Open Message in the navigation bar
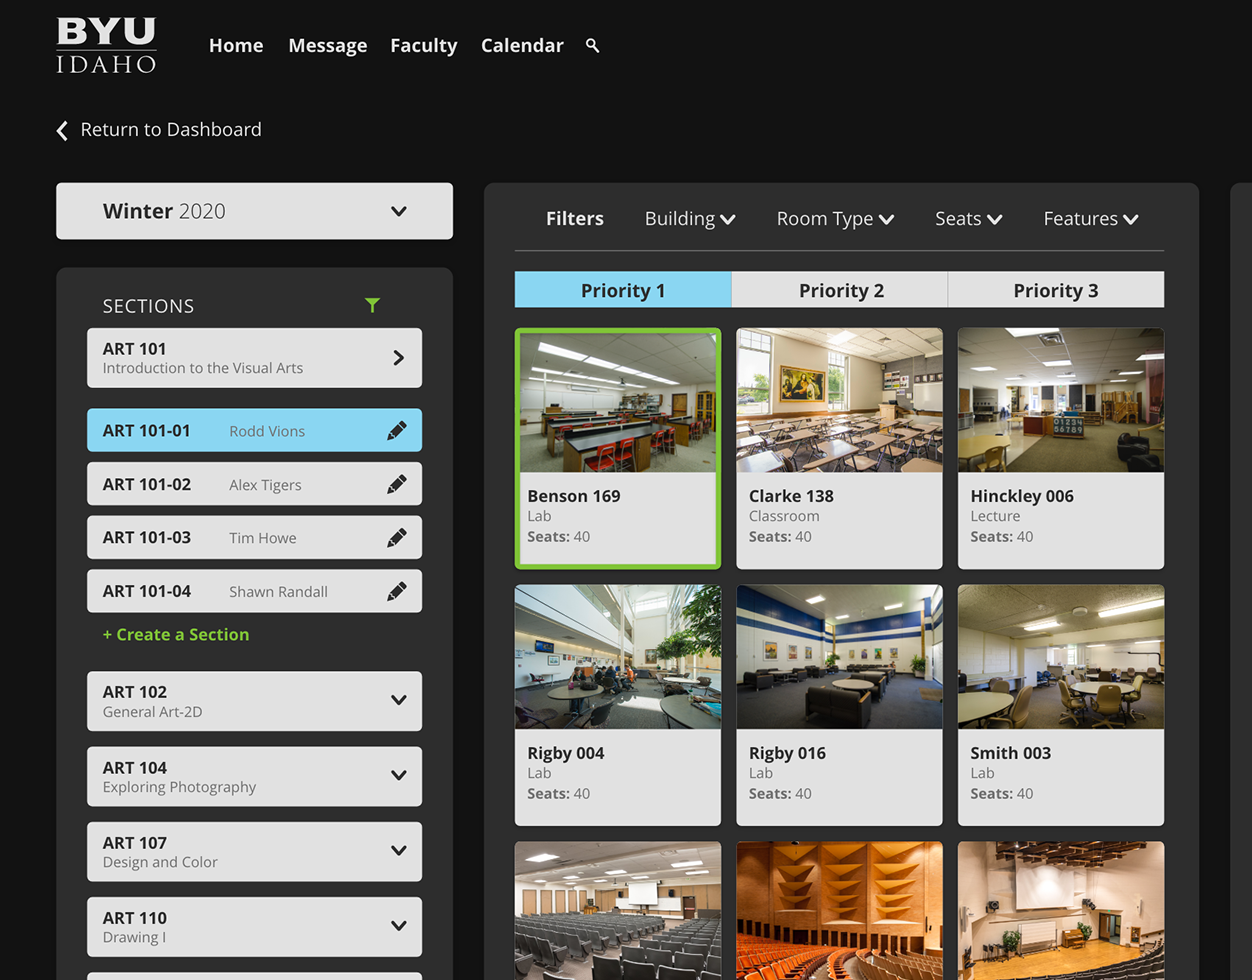The width and height of the screenshot is (1252, 980). tap(328, 46)
